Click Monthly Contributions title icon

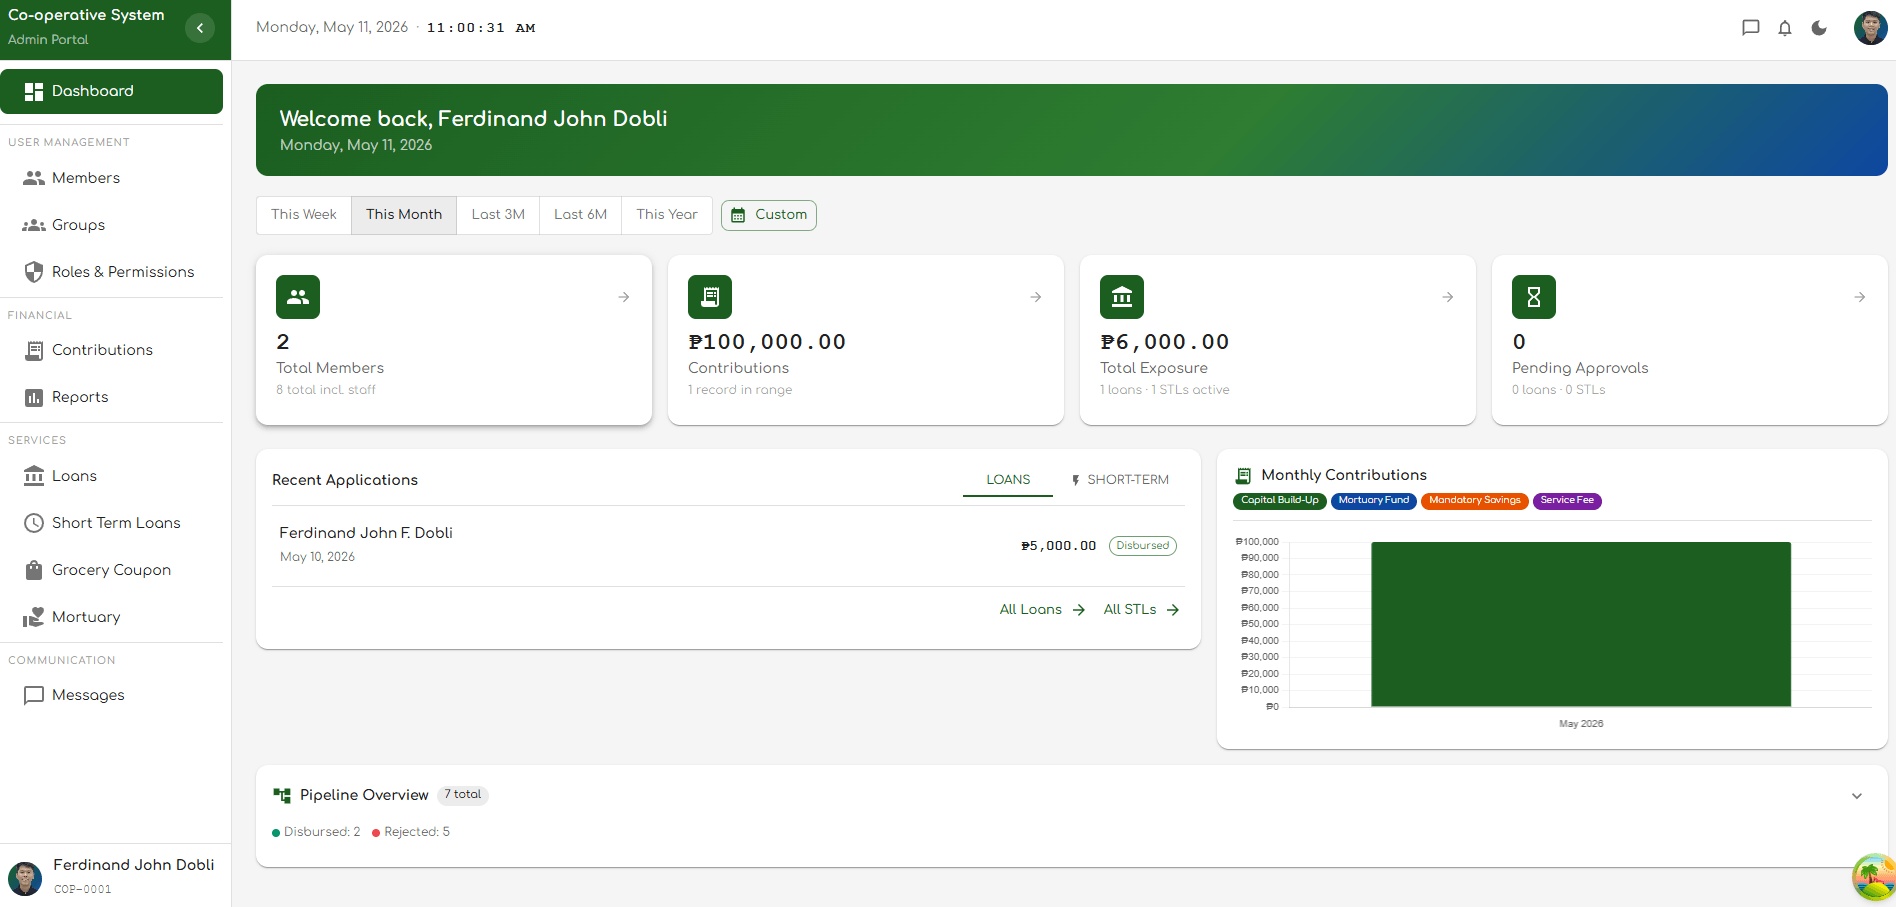pyautogui.click(x=1243, y=476)
